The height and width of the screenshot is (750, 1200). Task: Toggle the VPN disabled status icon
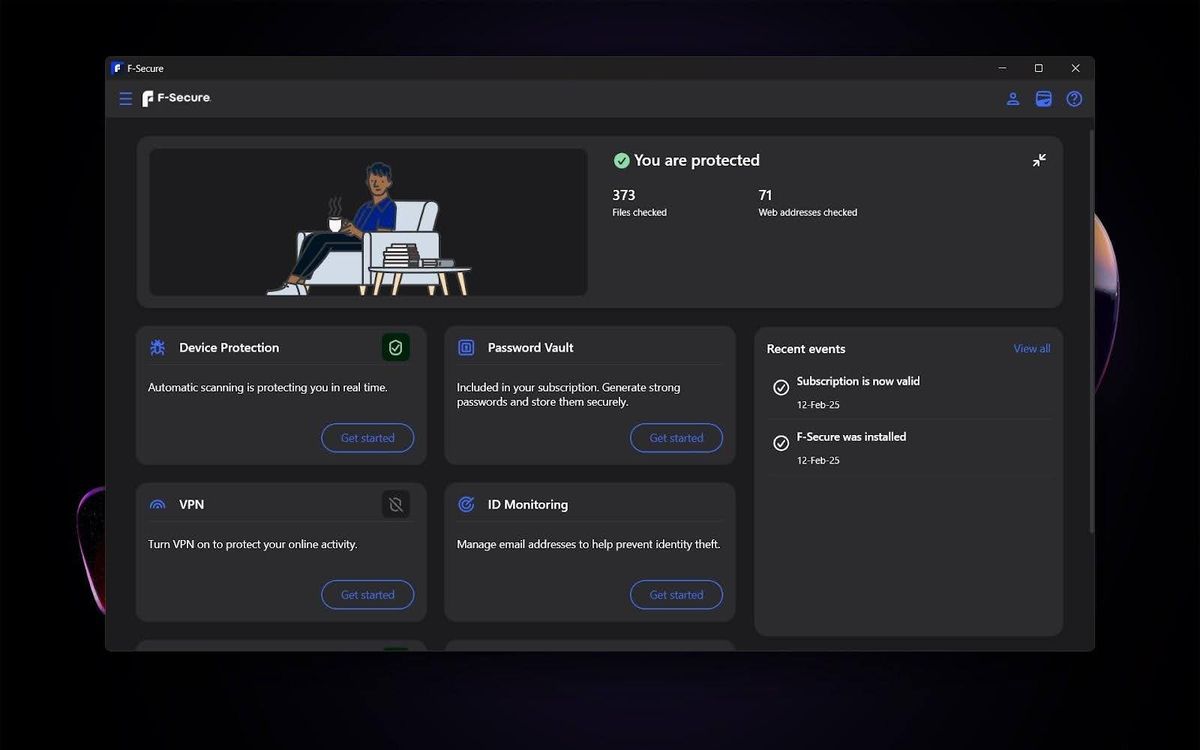click(x=395, y=504)
